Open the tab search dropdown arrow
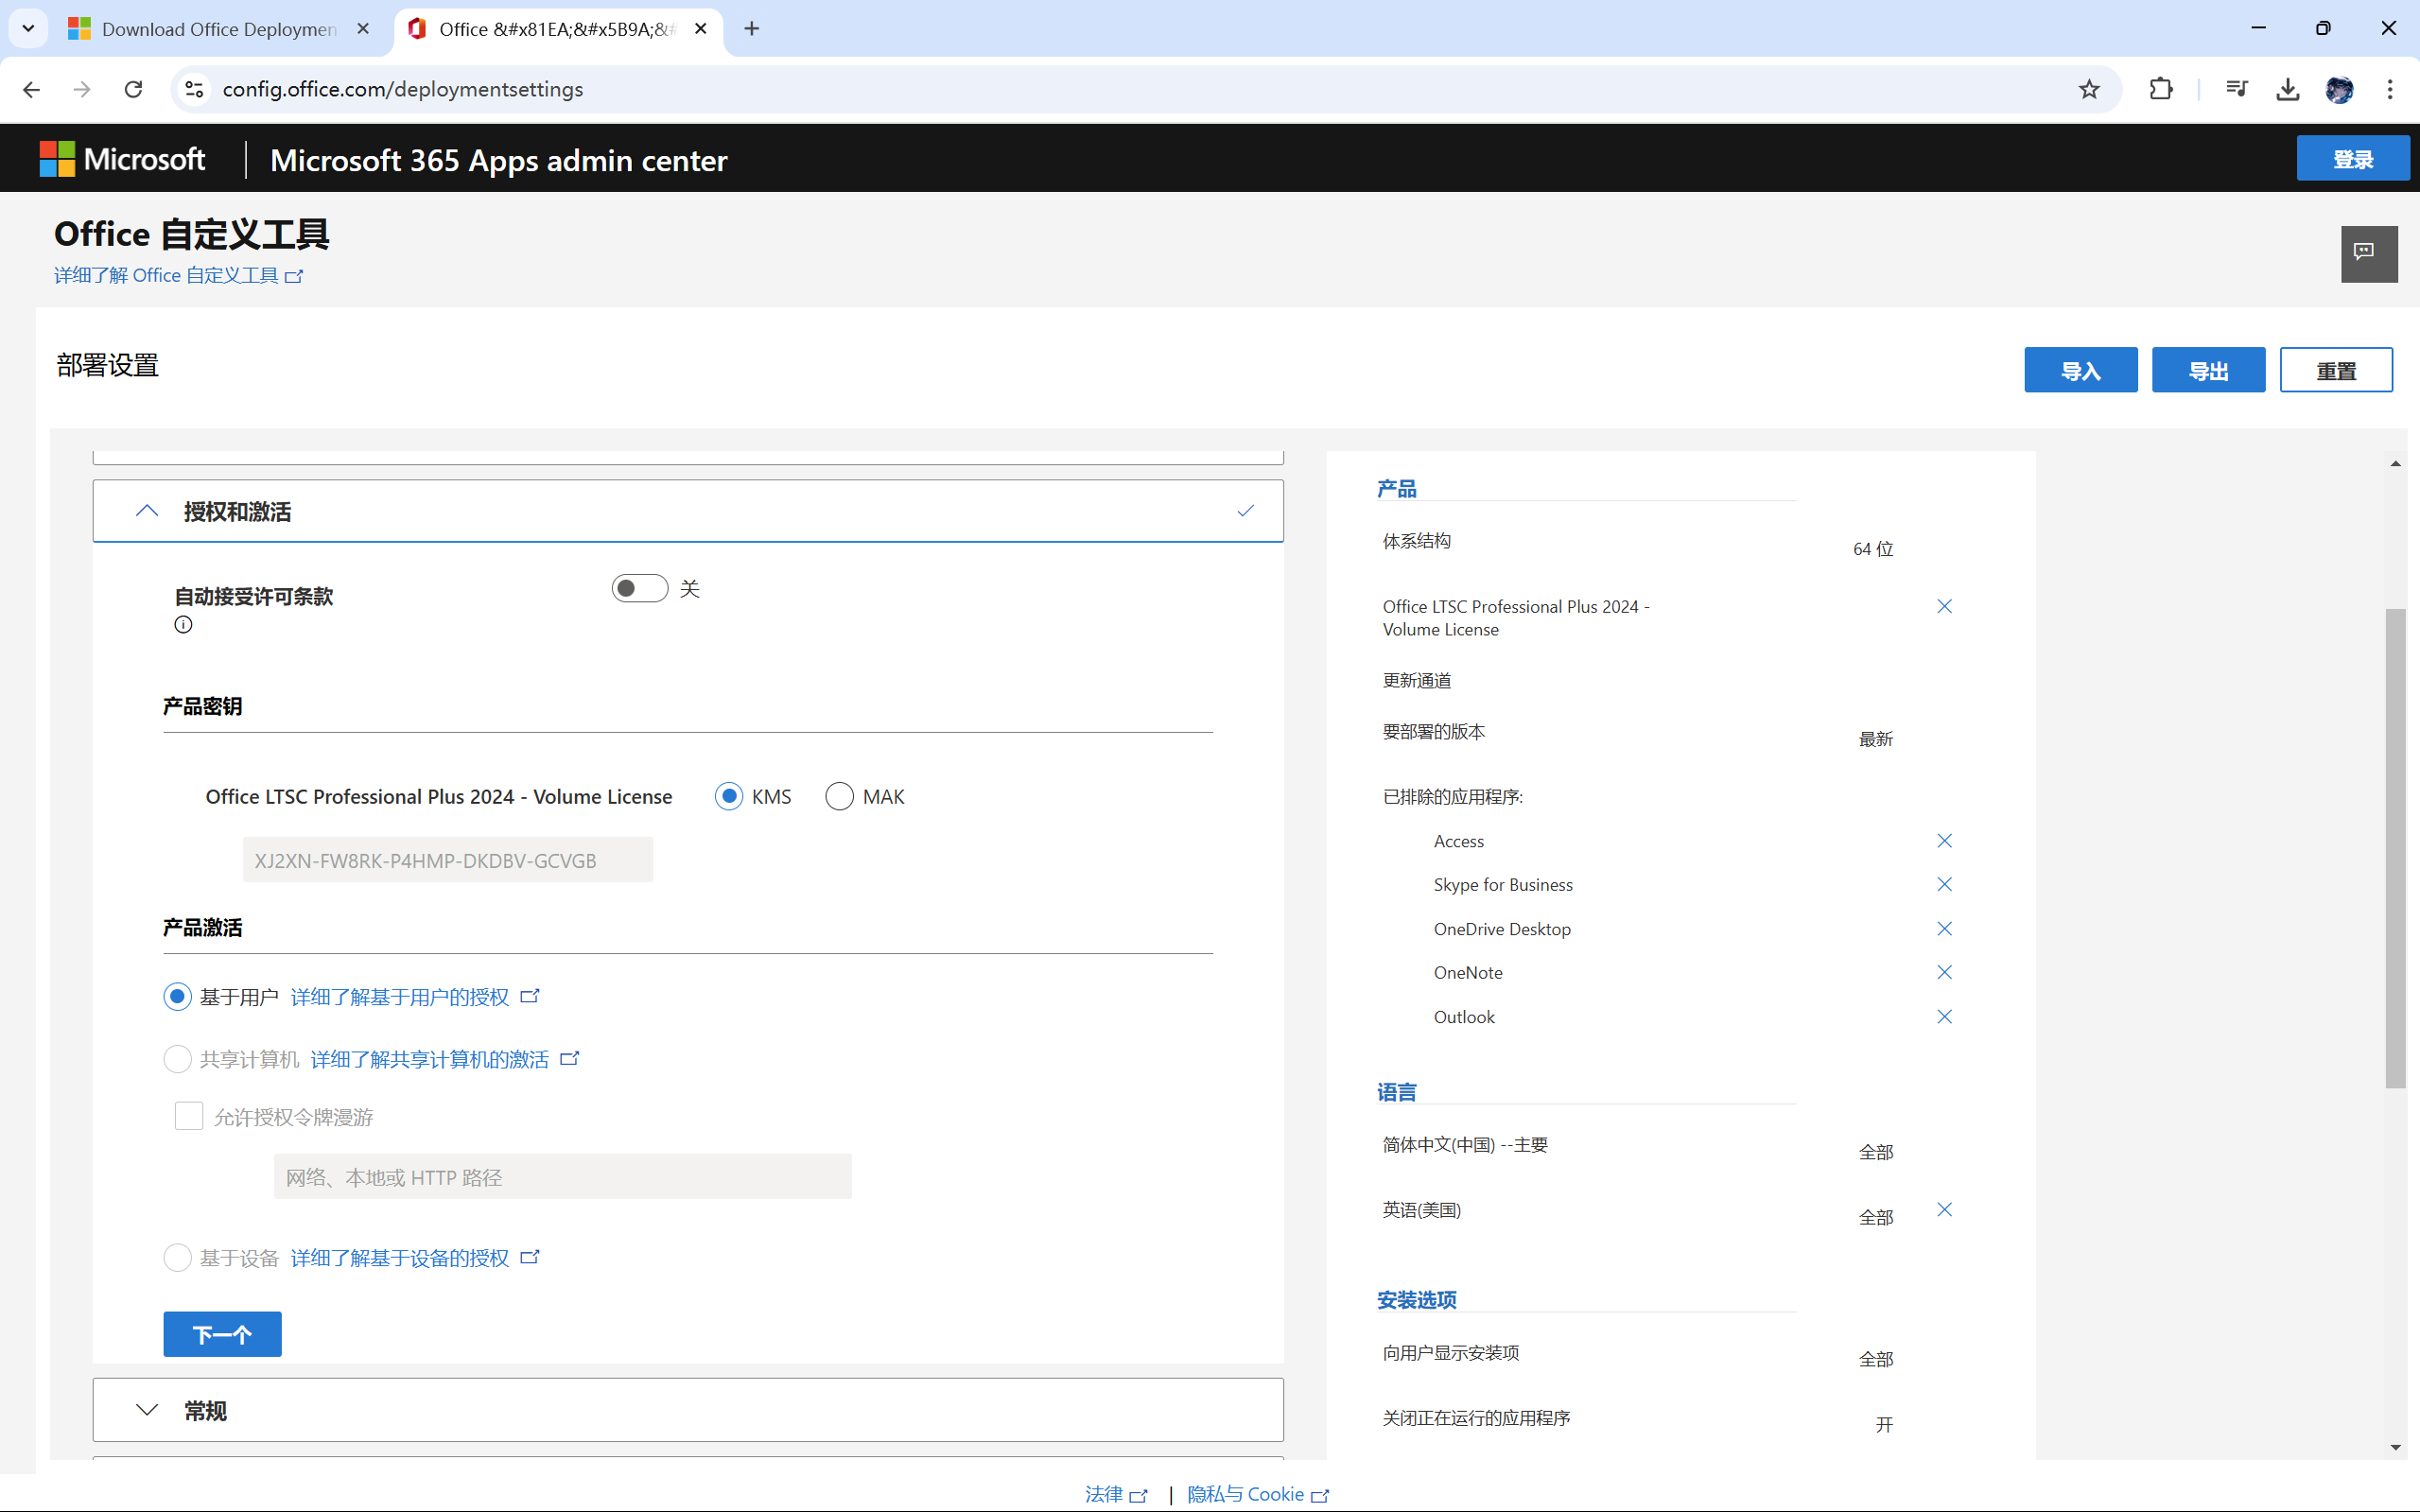The image size is (2420, 1512). click(28, 28)
